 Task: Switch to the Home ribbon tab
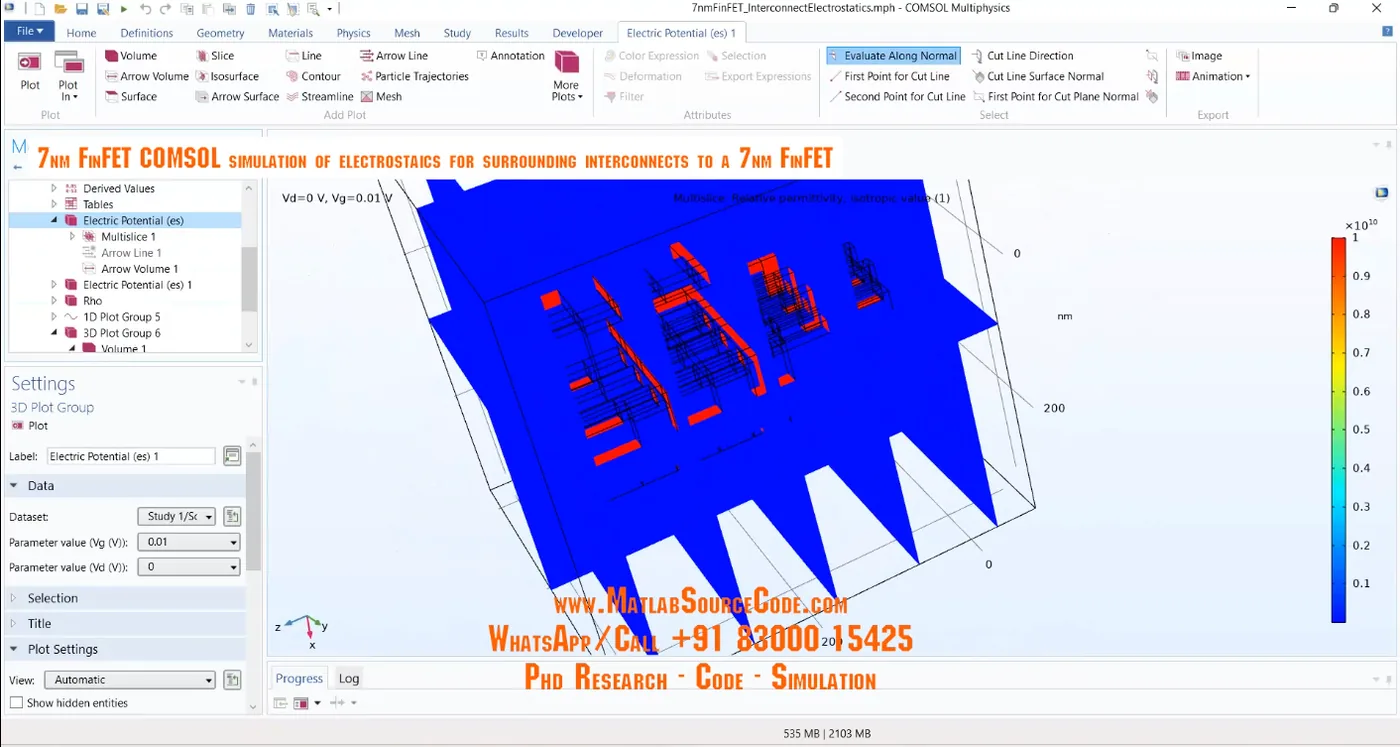point(81,33)
